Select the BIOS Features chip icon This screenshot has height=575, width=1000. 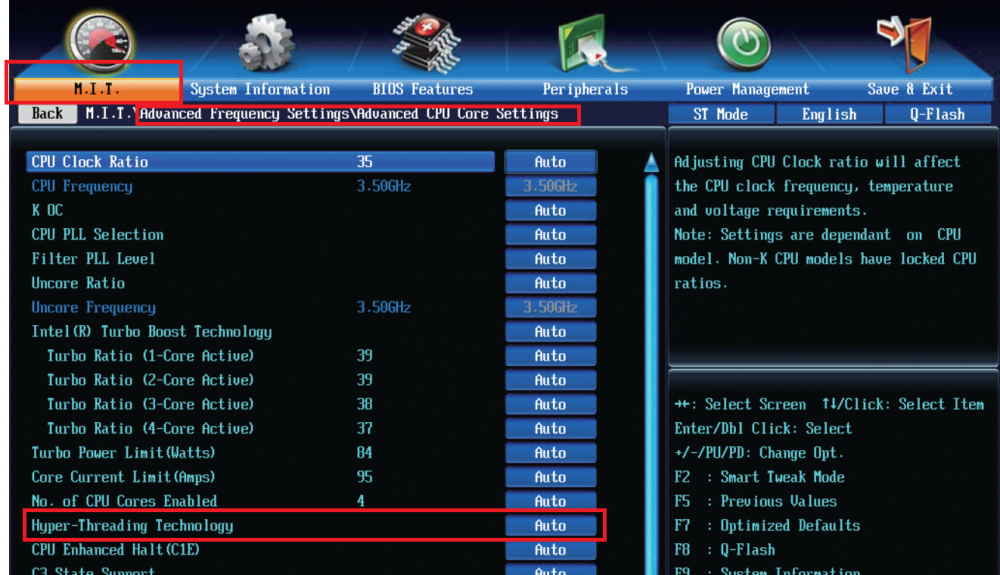[x=427, y=43]
